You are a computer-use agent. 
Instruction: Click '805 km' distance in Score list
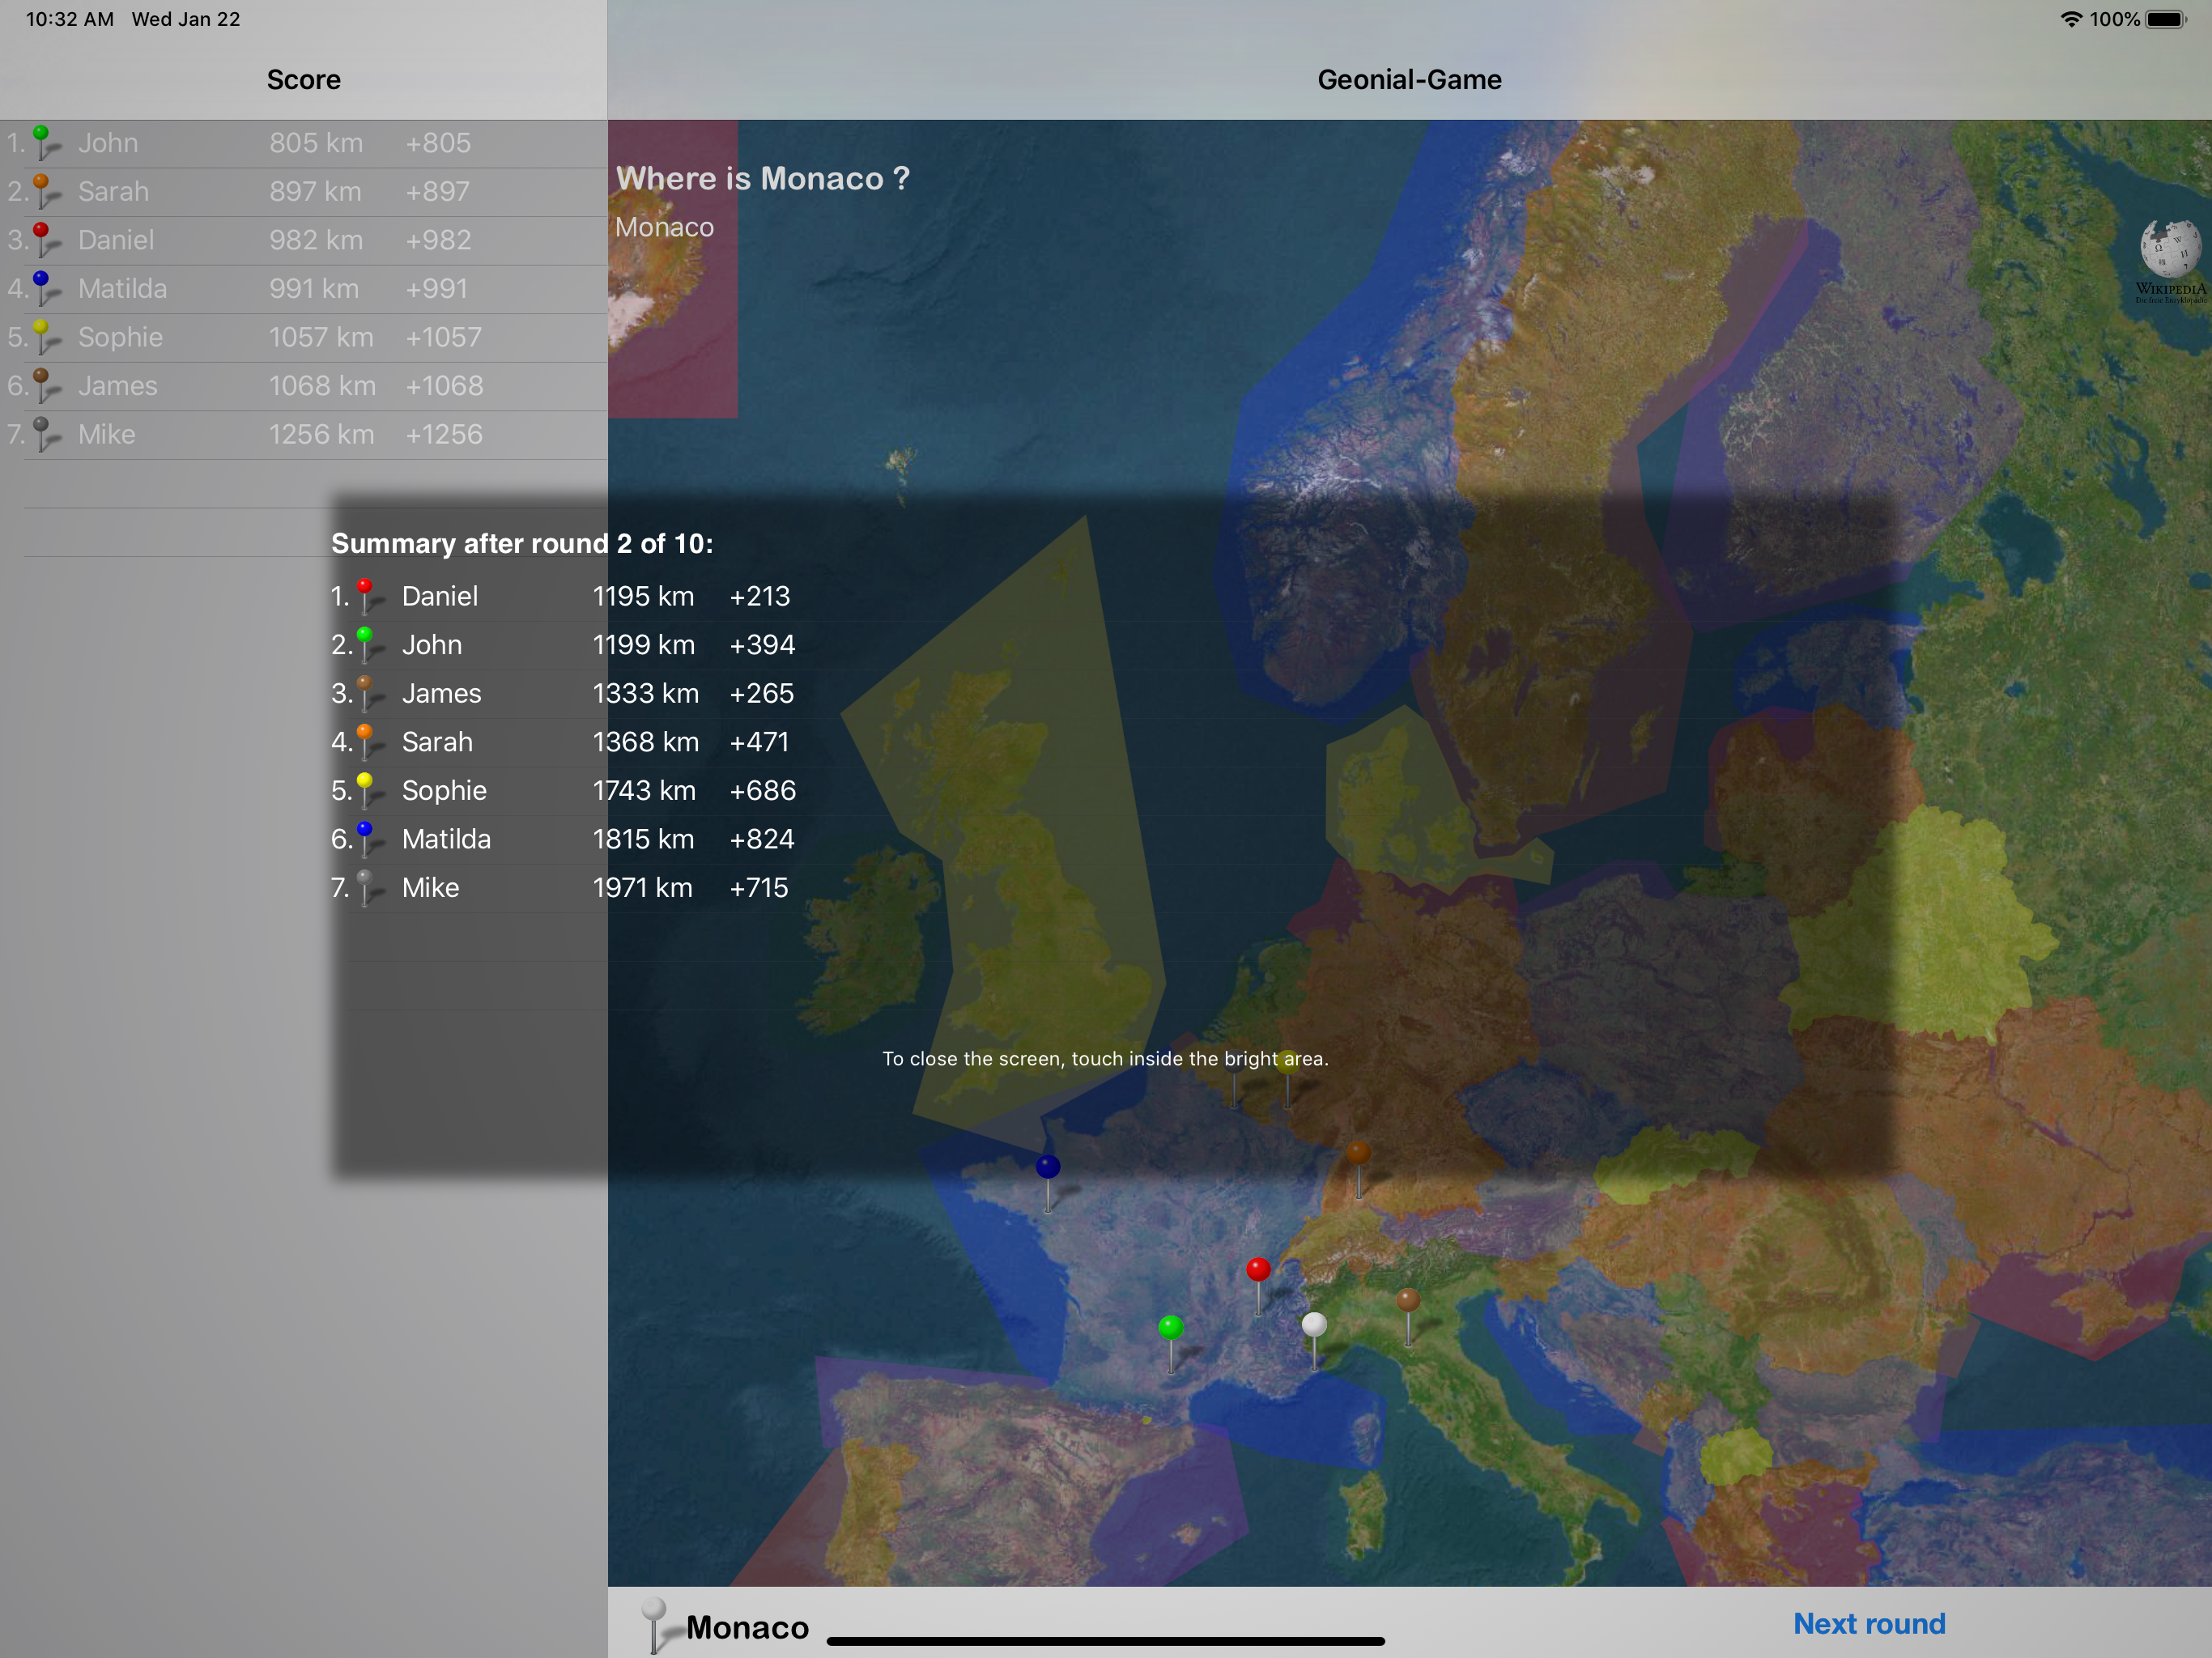point(315,143)
